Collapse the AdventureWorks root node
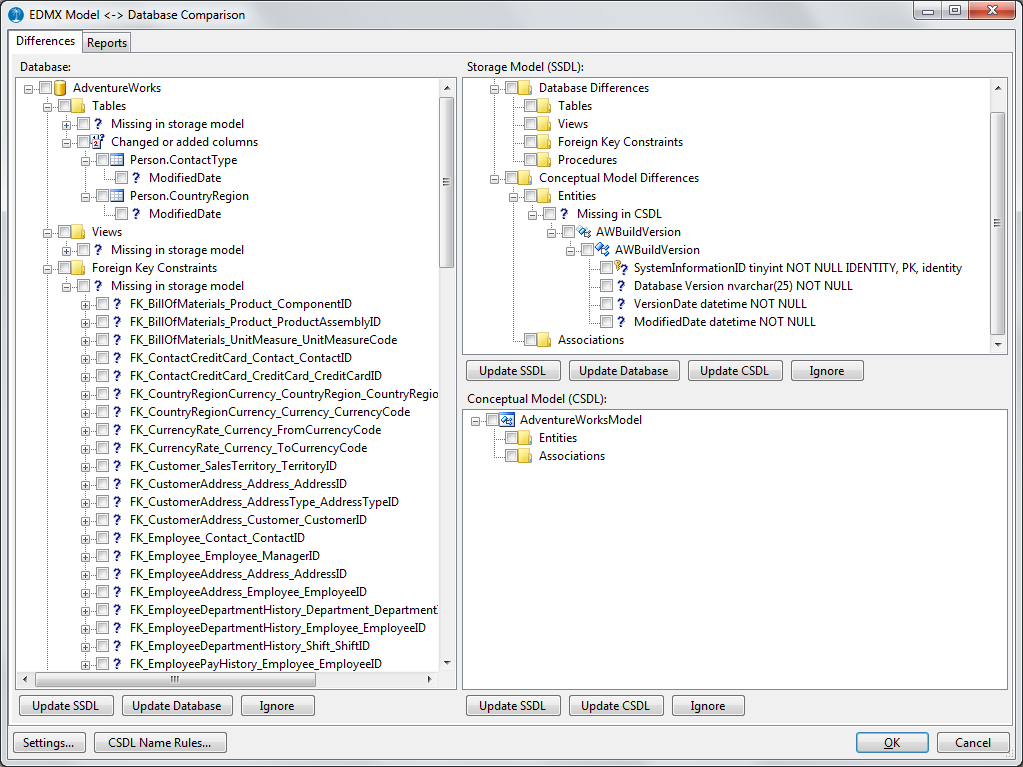 coord(29,88)
